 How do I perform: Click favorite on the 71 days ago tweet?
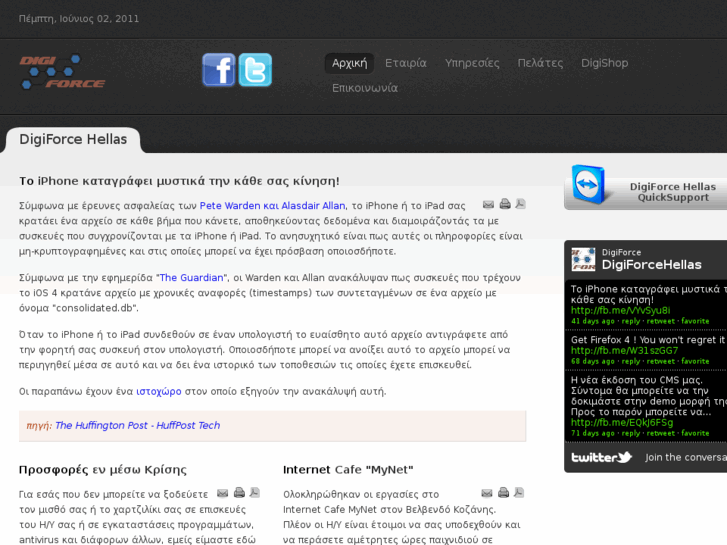(x=695, y=433)
